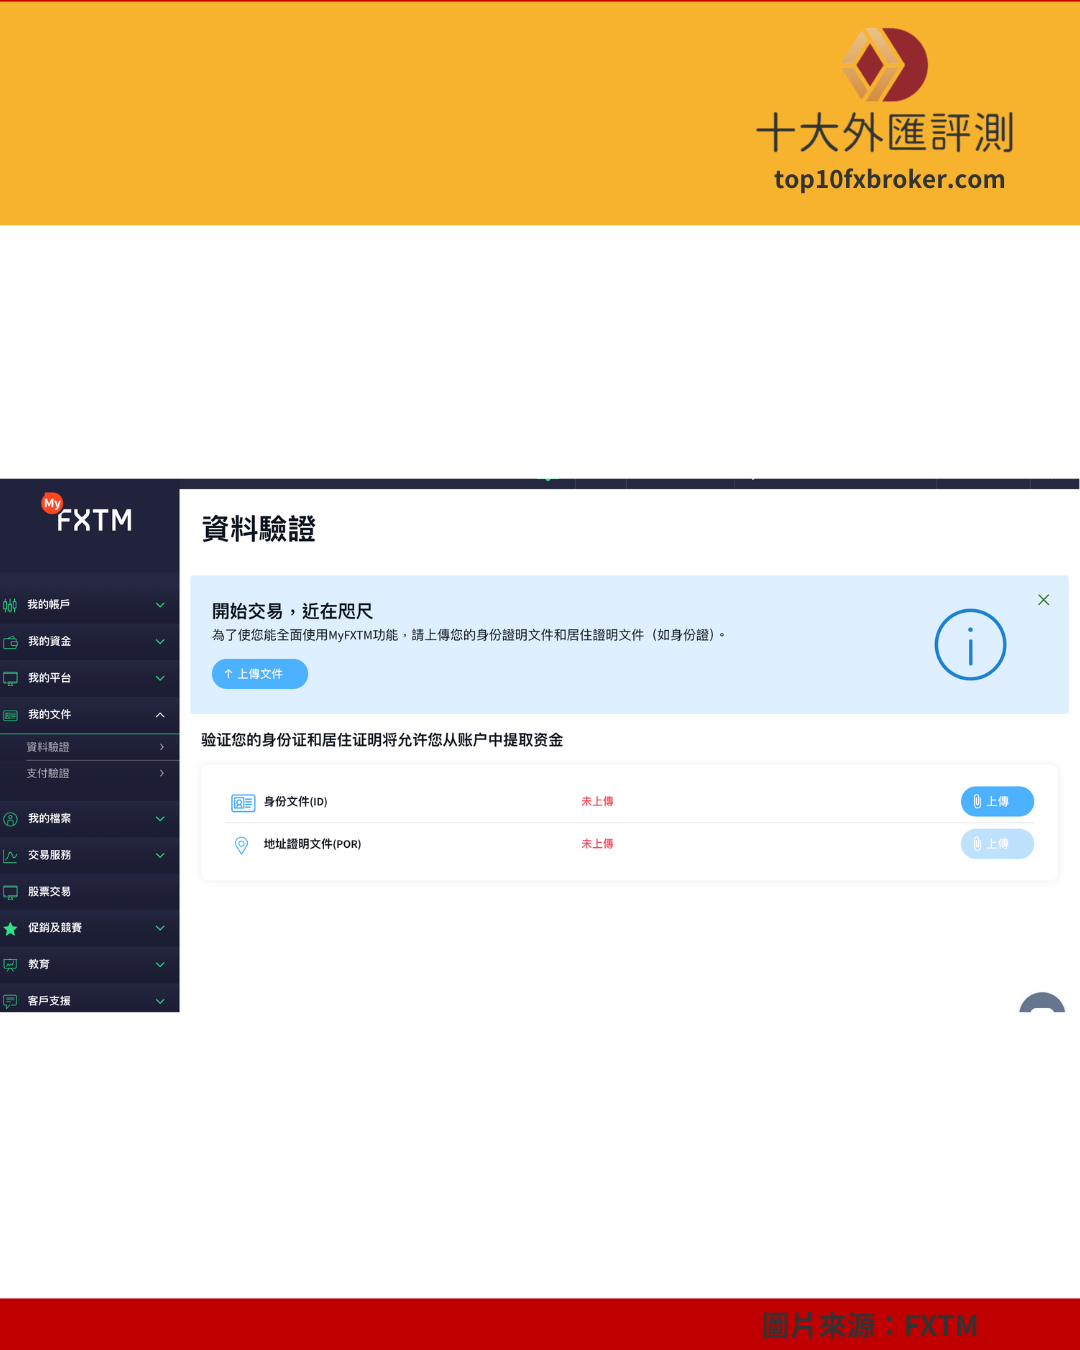Click the MyFXTM logo
Screen dimensions: 1080x1350
coord(87,514)
